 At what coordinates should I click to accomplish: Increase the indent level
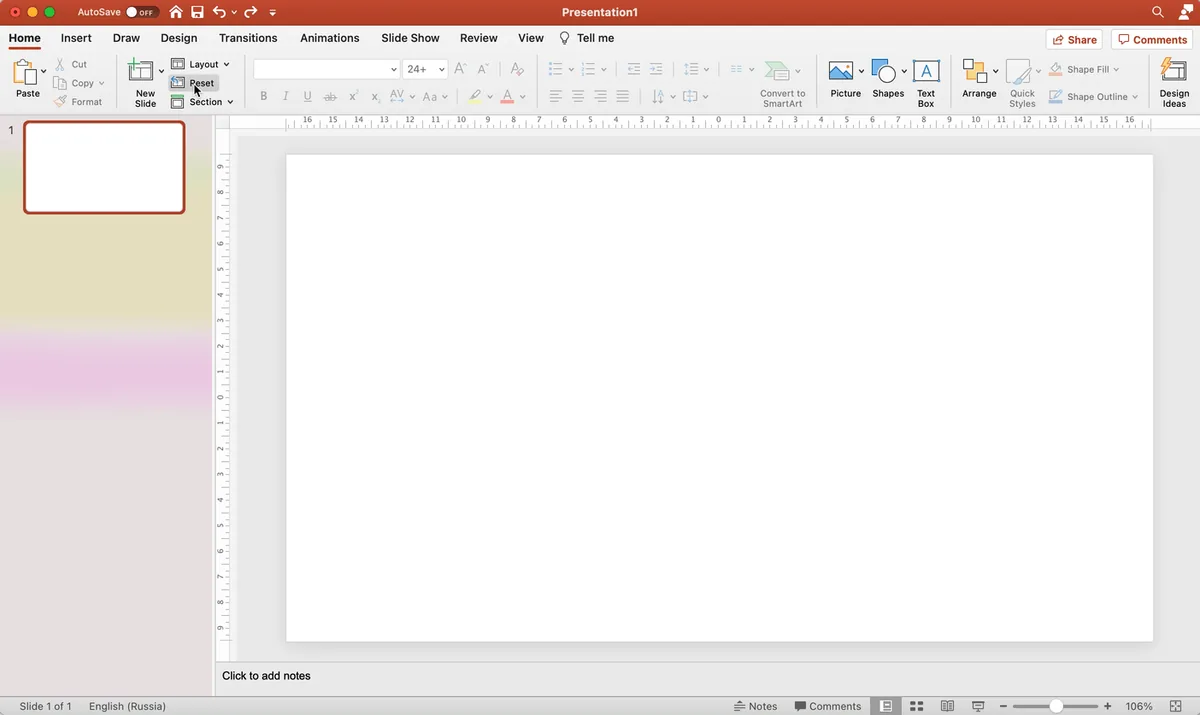pyautogui.click(x=656, y=69)
